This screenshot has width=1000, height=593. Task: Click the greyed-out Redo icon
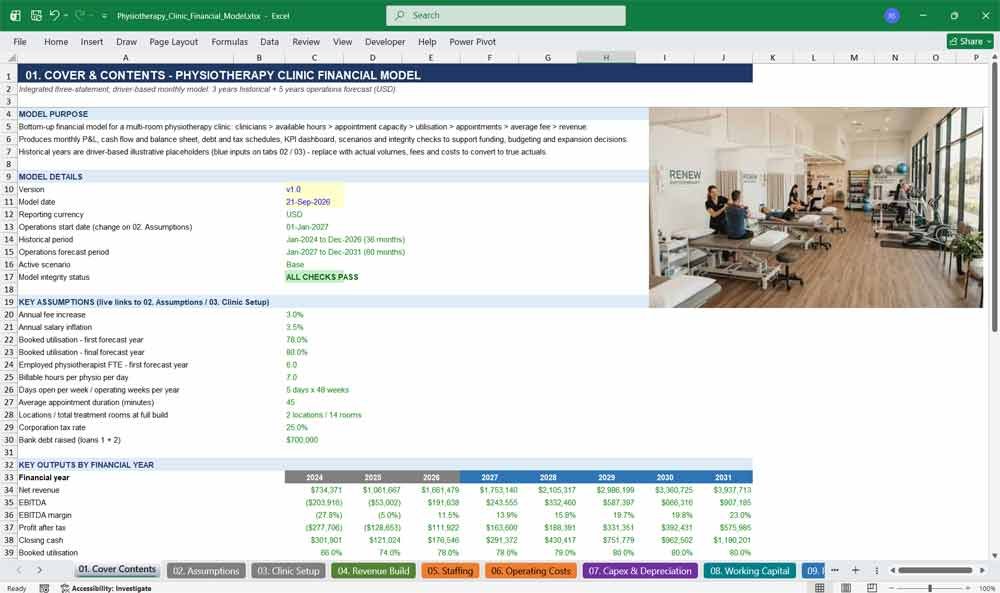click(x=80, y=15)
